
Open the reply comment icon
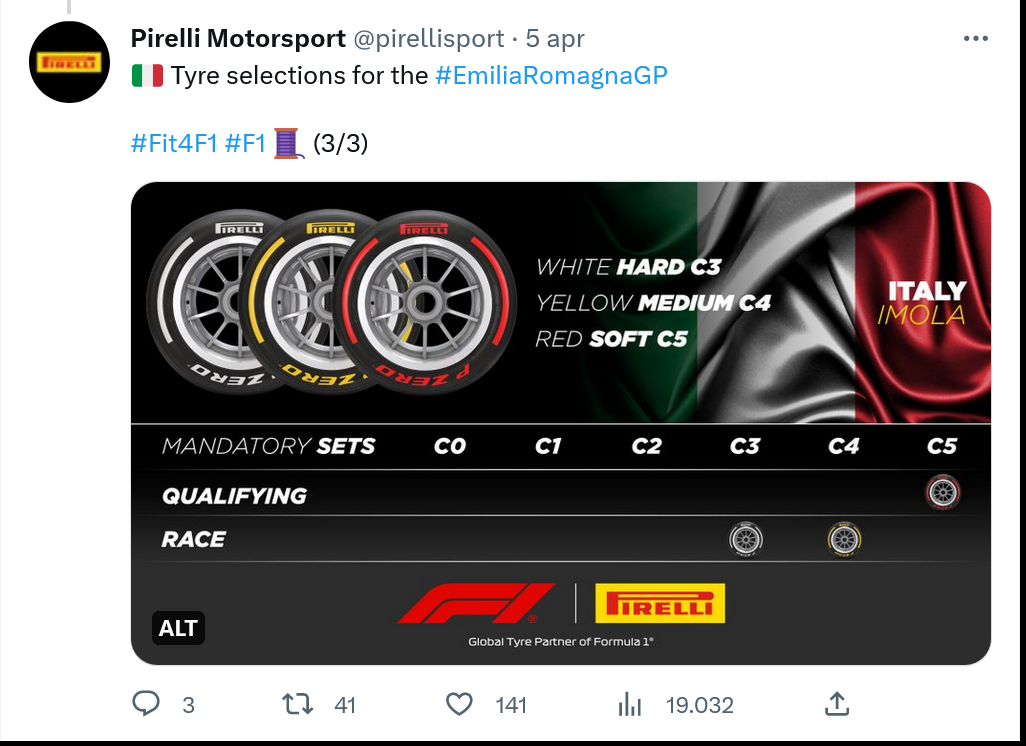pyautogui.click(x=146, y=704)
